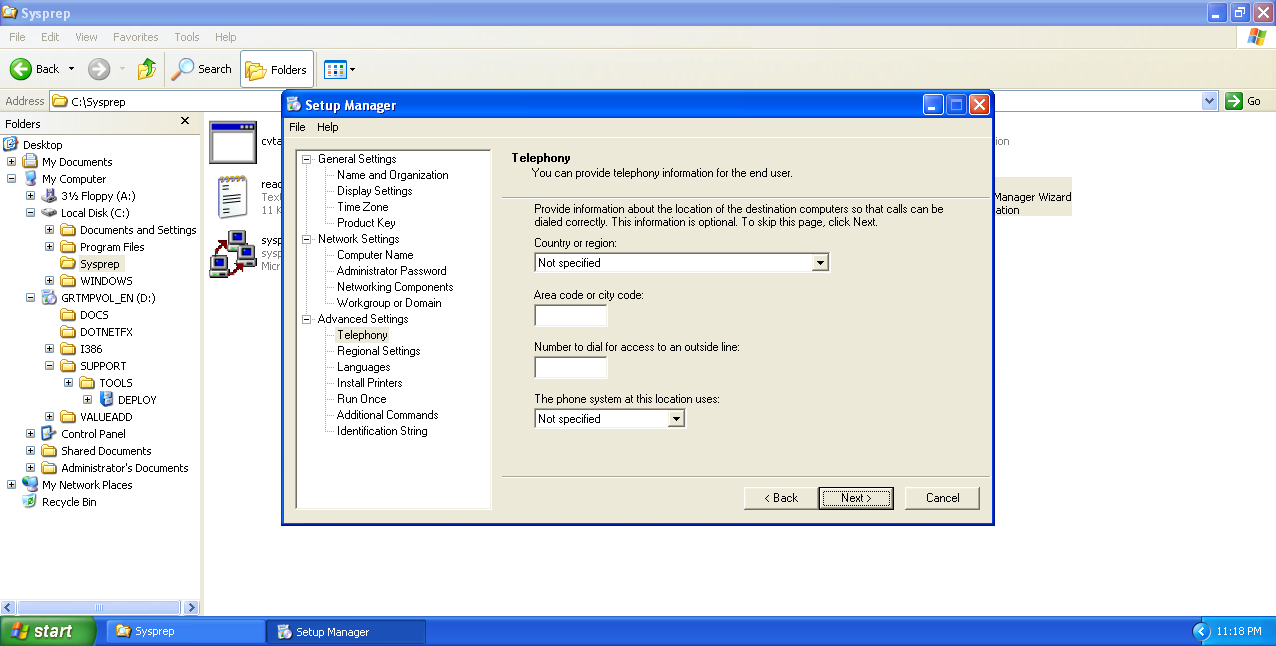Open the Explorer View menu

pos(87,37)
